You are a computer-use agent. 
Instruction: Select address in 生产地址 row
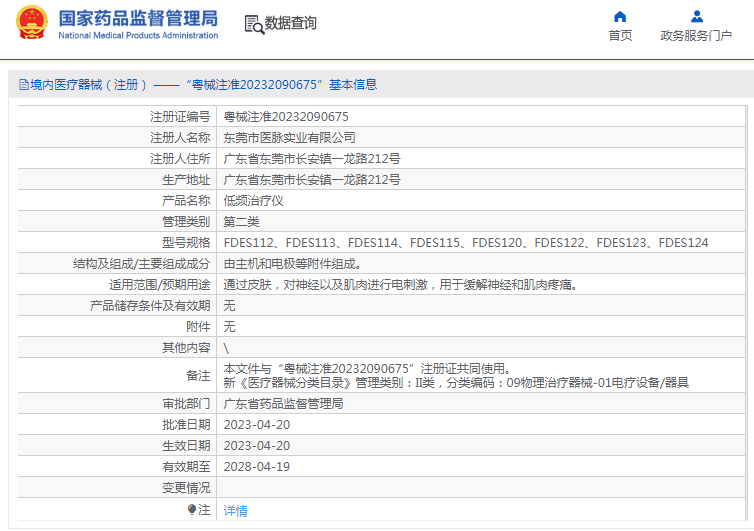click(x=312, y=180)
